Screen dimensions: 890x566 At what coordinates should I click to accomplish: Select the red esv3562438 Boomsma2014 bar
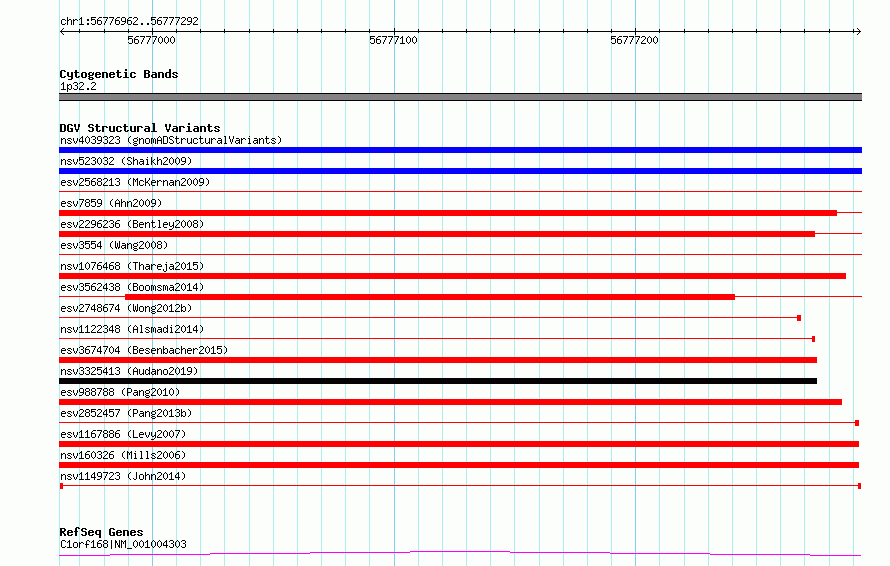click(430, 297)
